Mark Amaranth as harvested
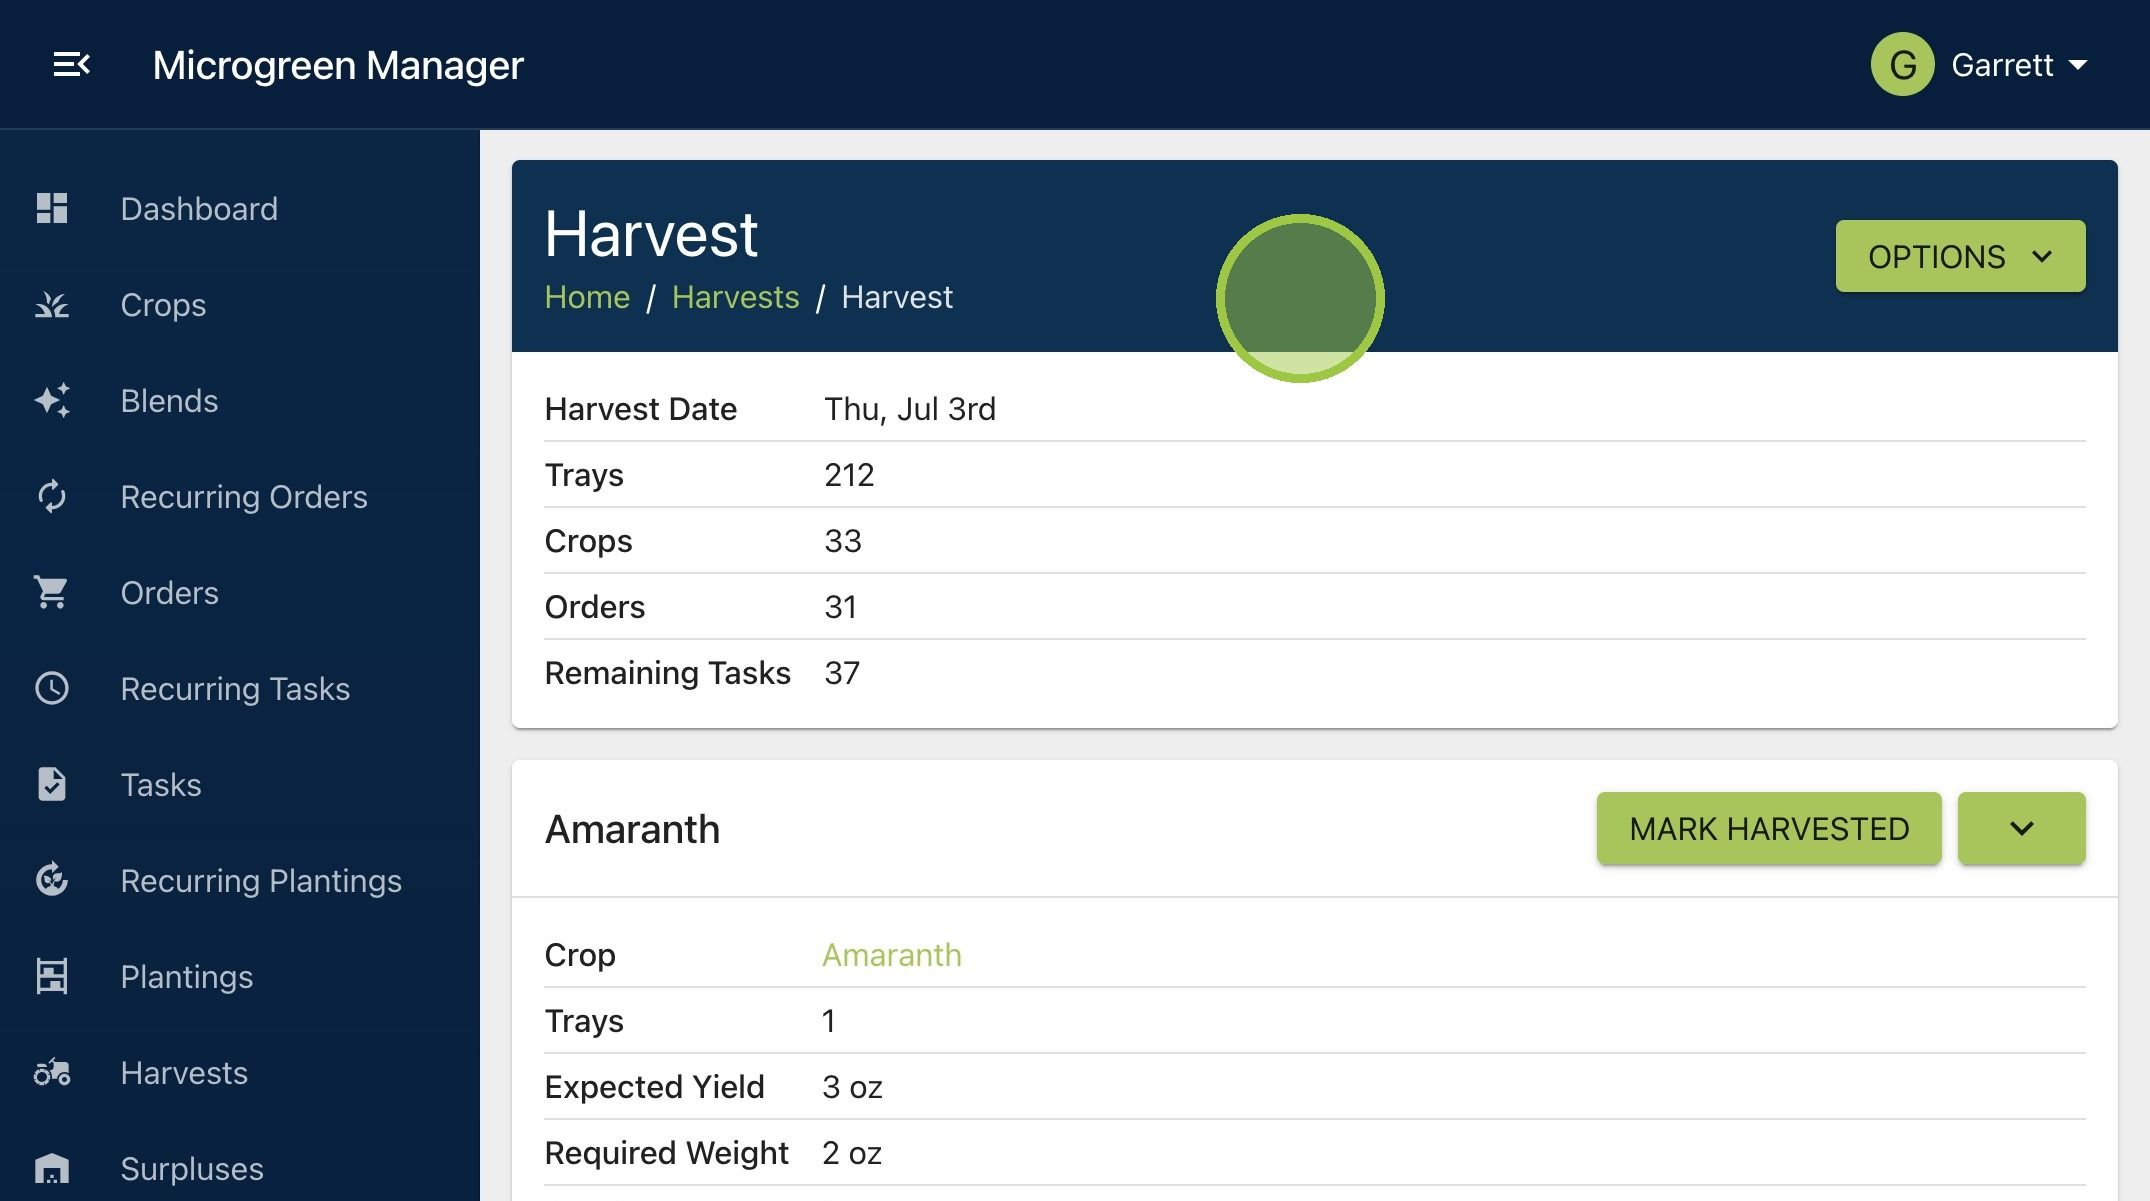2150x1201 pixels. (x=1768, y=828)
